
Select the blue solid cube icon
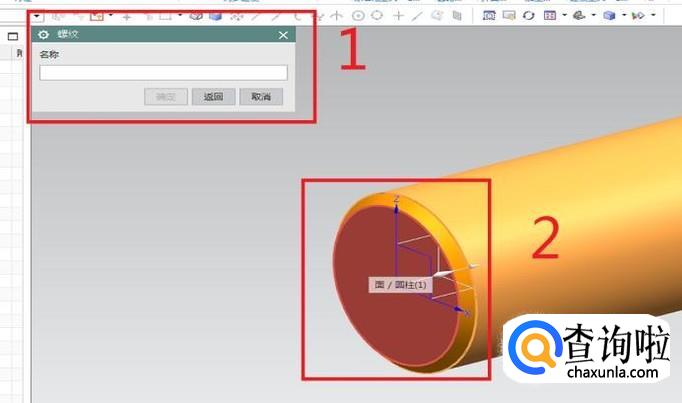(x=215, y=16)
